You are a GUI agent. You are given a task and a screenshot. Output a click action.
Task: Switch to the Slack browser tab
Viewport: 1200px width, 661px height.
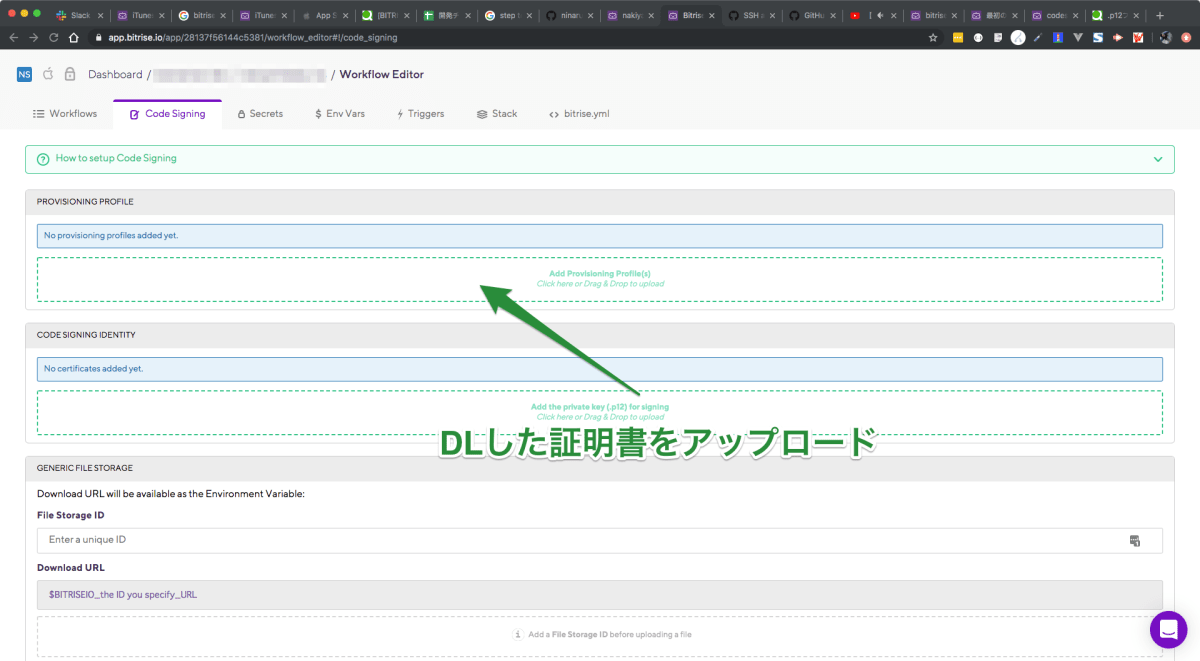(x=78, y=16)
